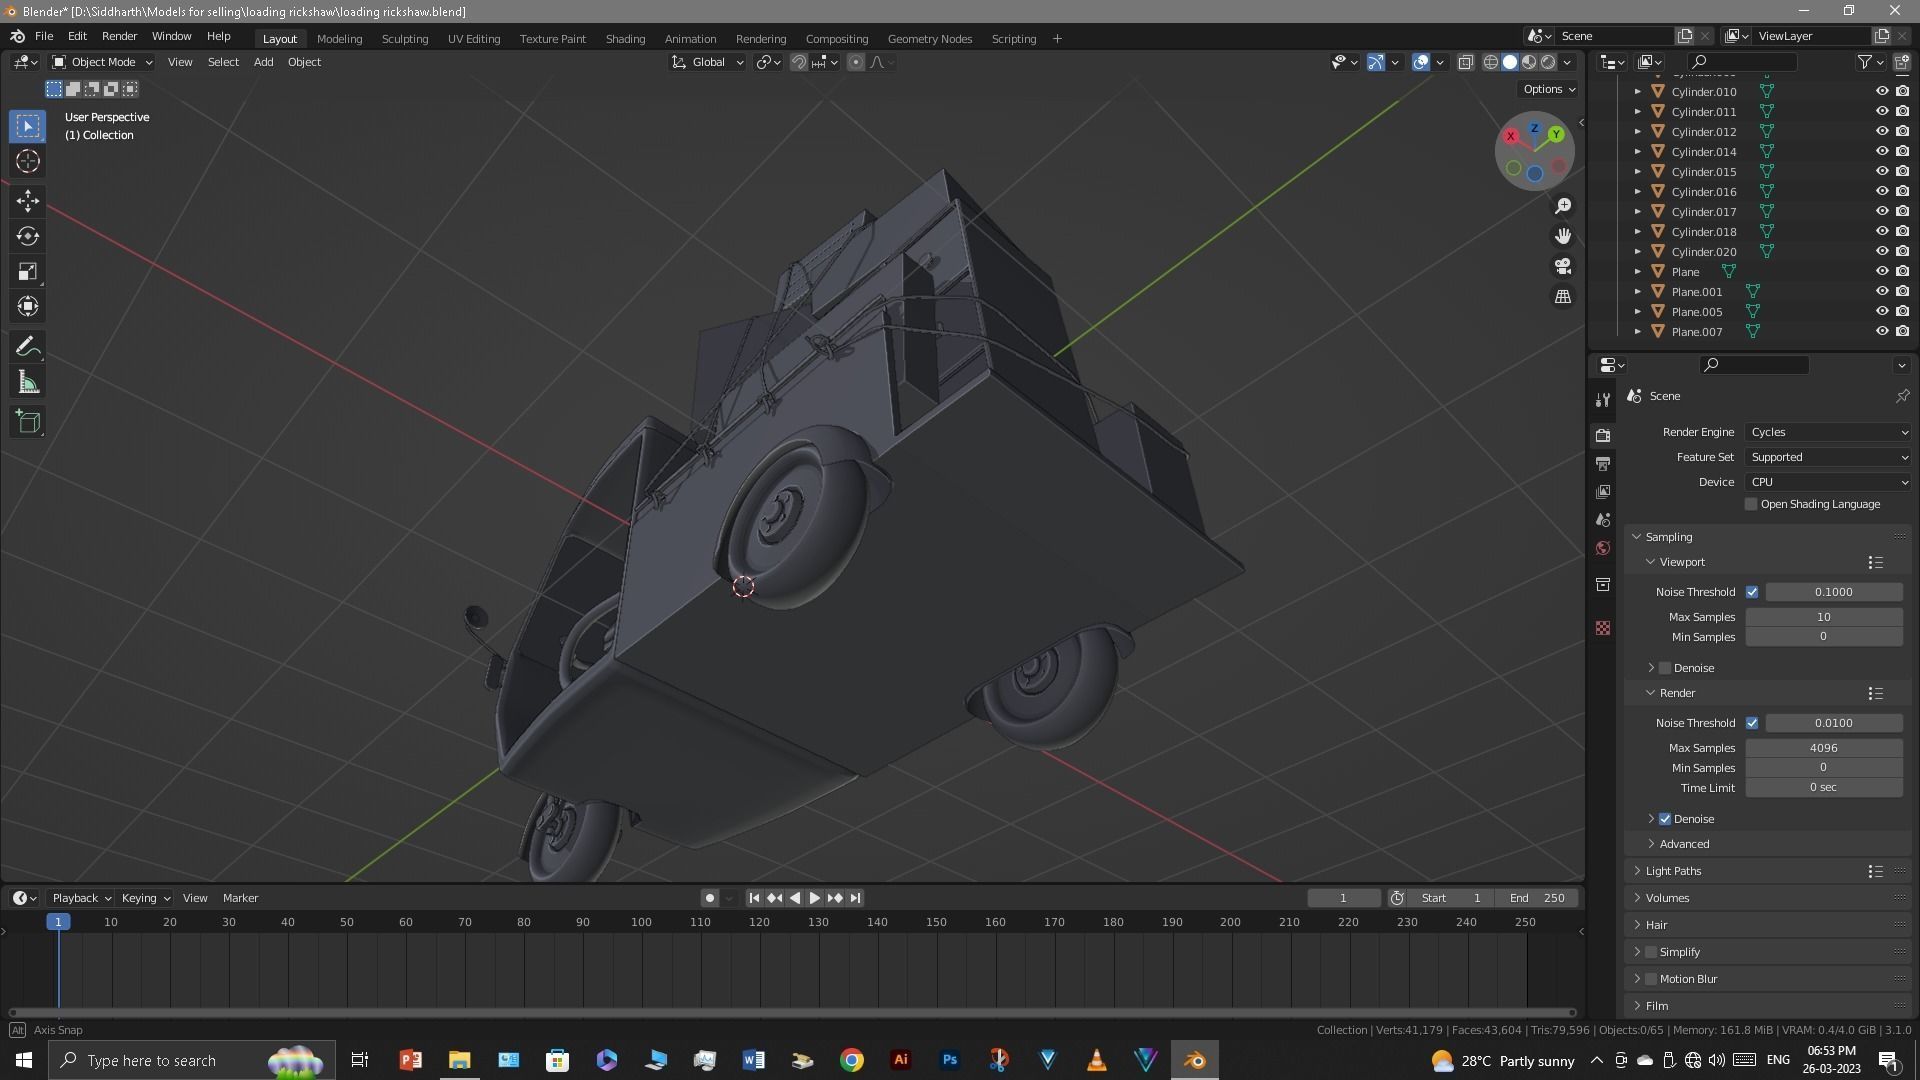
Task: Open the Scene properties tab
Action: (1603, 520)
